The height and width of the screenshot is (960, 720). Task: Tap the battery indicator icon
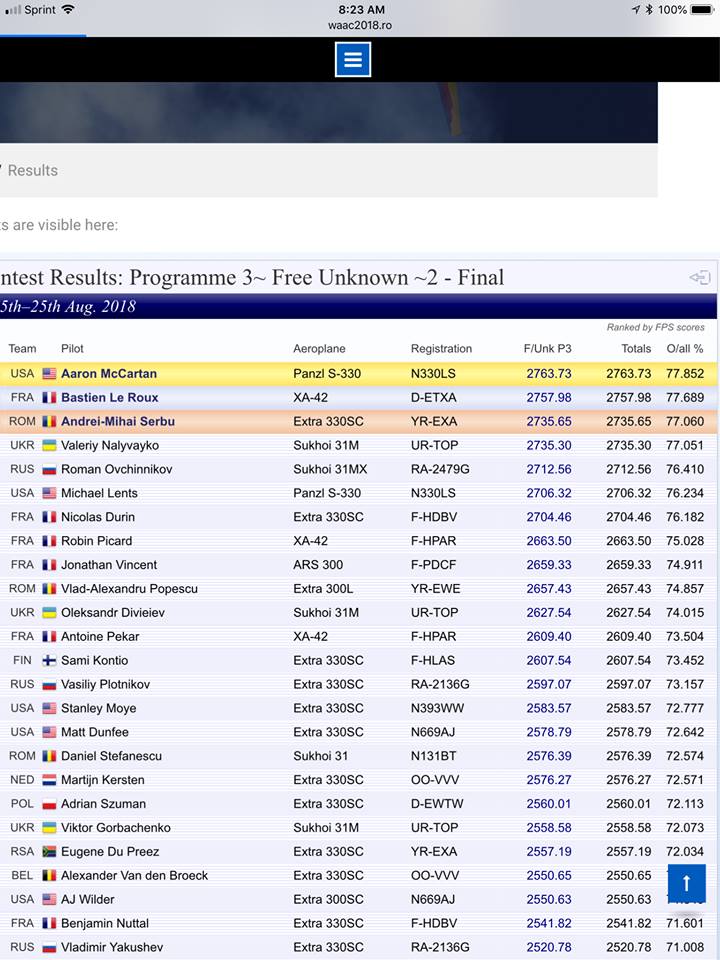click(703, 9)
